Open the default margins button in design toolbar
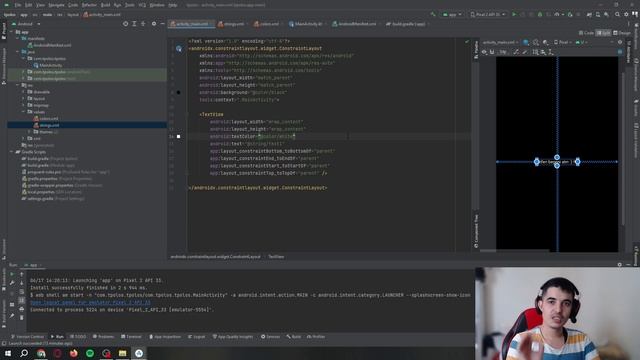Screen dimensions: 640x360 tap(503, 52)
